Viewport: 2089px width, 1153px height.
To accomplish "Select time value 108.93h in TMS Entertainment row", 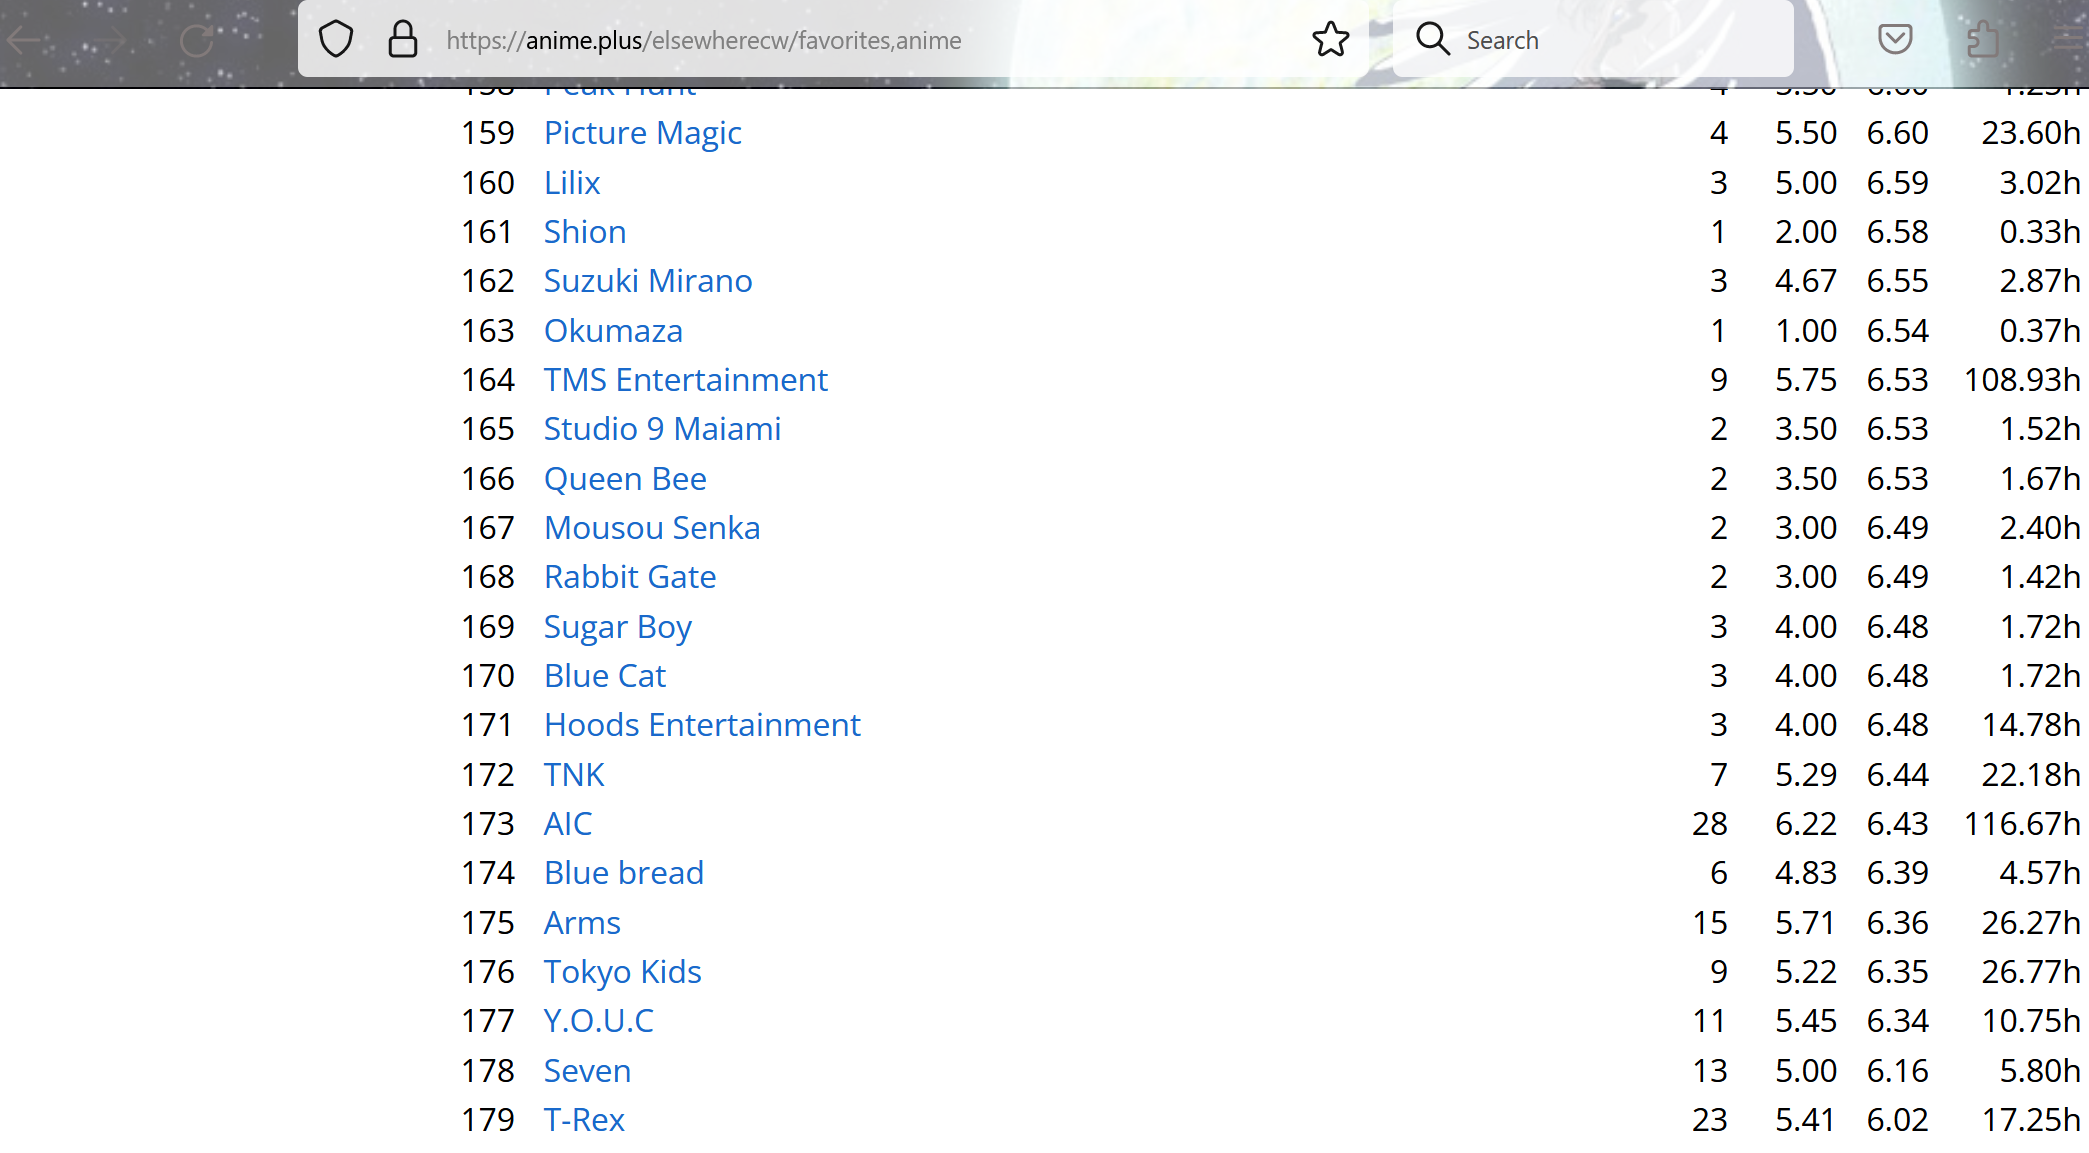I will pos(2022,380).
